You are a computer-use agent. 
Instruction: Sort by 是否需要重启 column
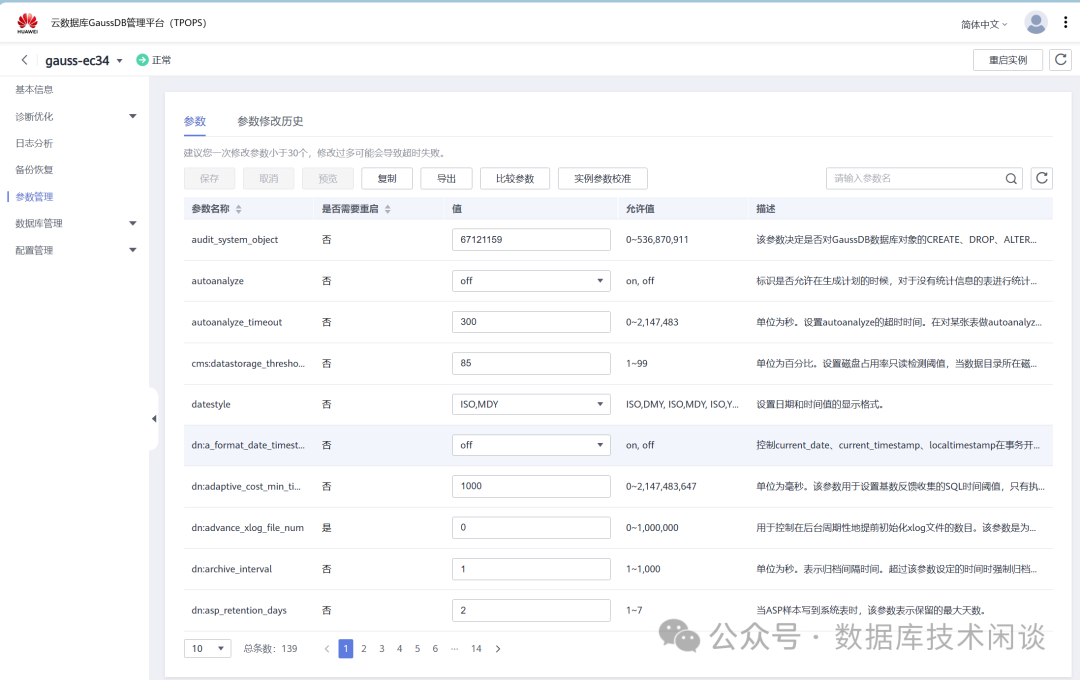(388, 209)
